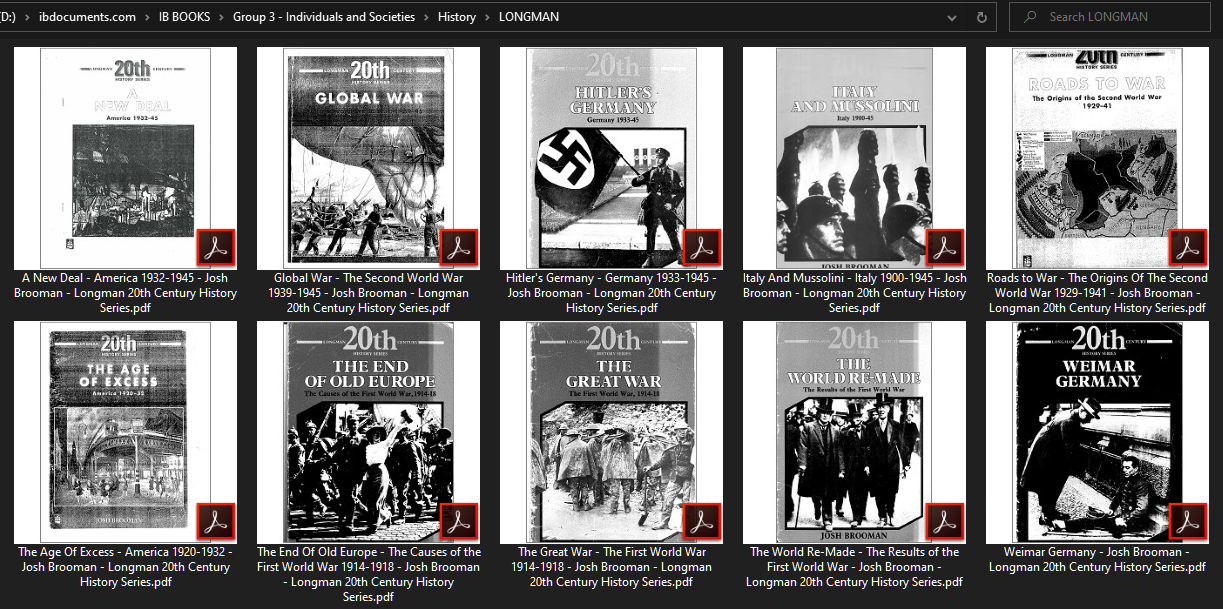Select Global War PDF cover thumbnail
The width and height of the screenshot is (1223, 609).
368,157
